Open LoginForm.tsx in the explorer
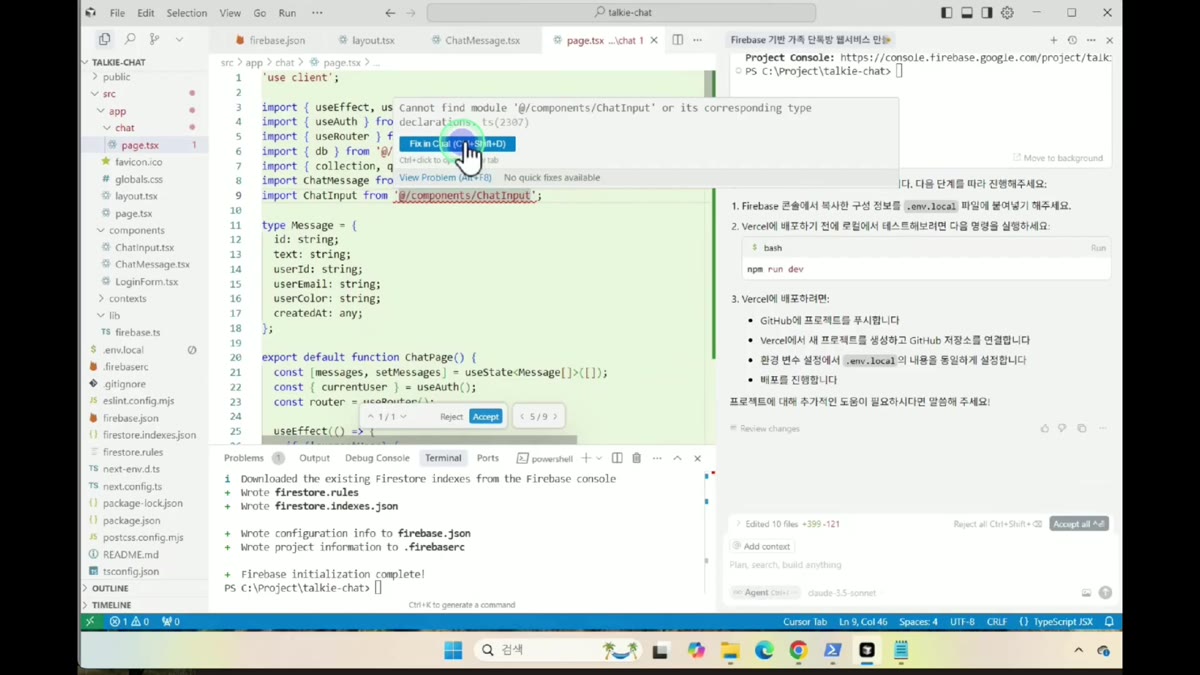The width and height of the screenshot is (1200, 675). pos(146,281)
